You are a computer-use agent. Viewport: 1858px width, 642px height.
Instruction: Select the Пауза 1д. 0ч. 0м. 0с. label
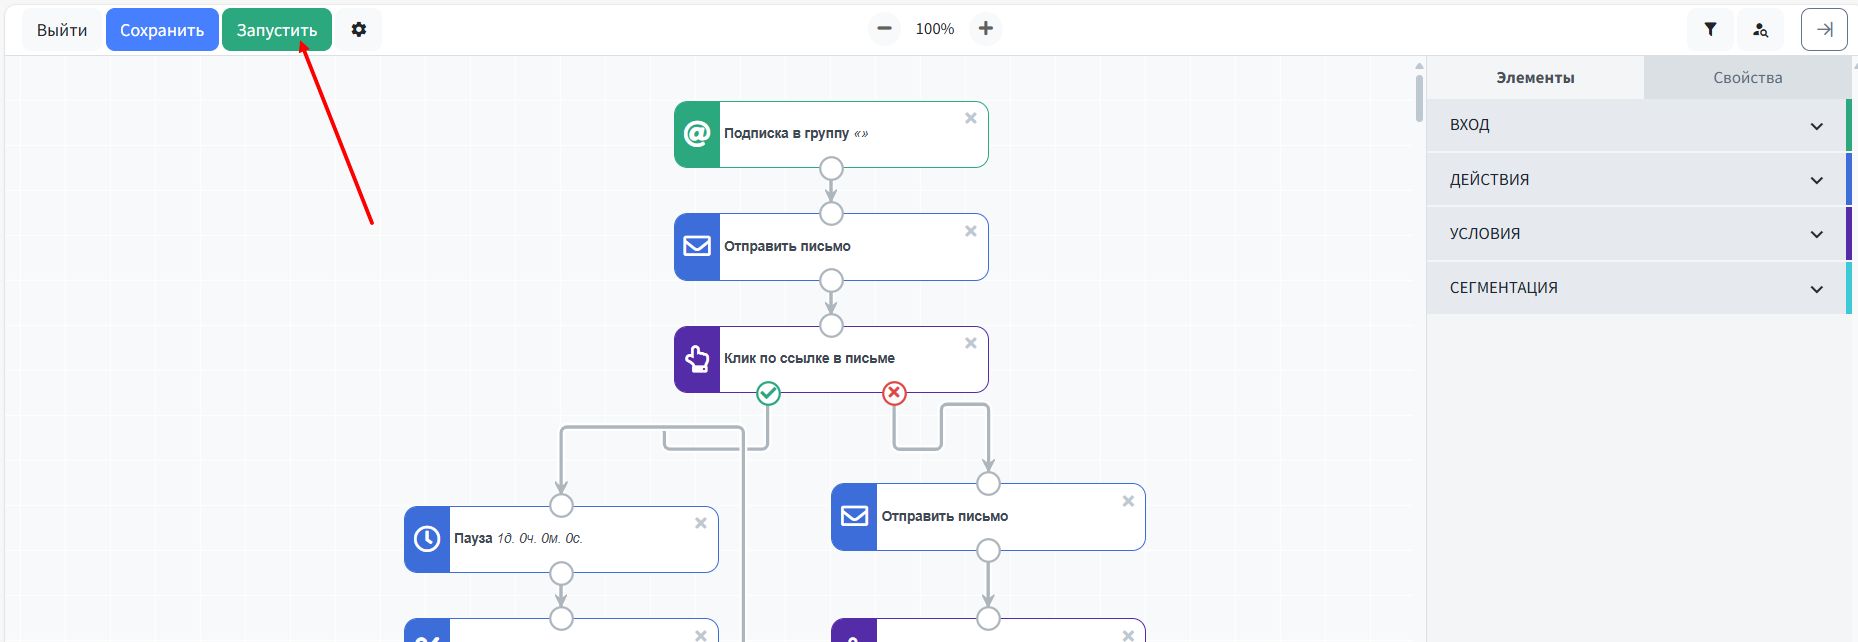518,538
